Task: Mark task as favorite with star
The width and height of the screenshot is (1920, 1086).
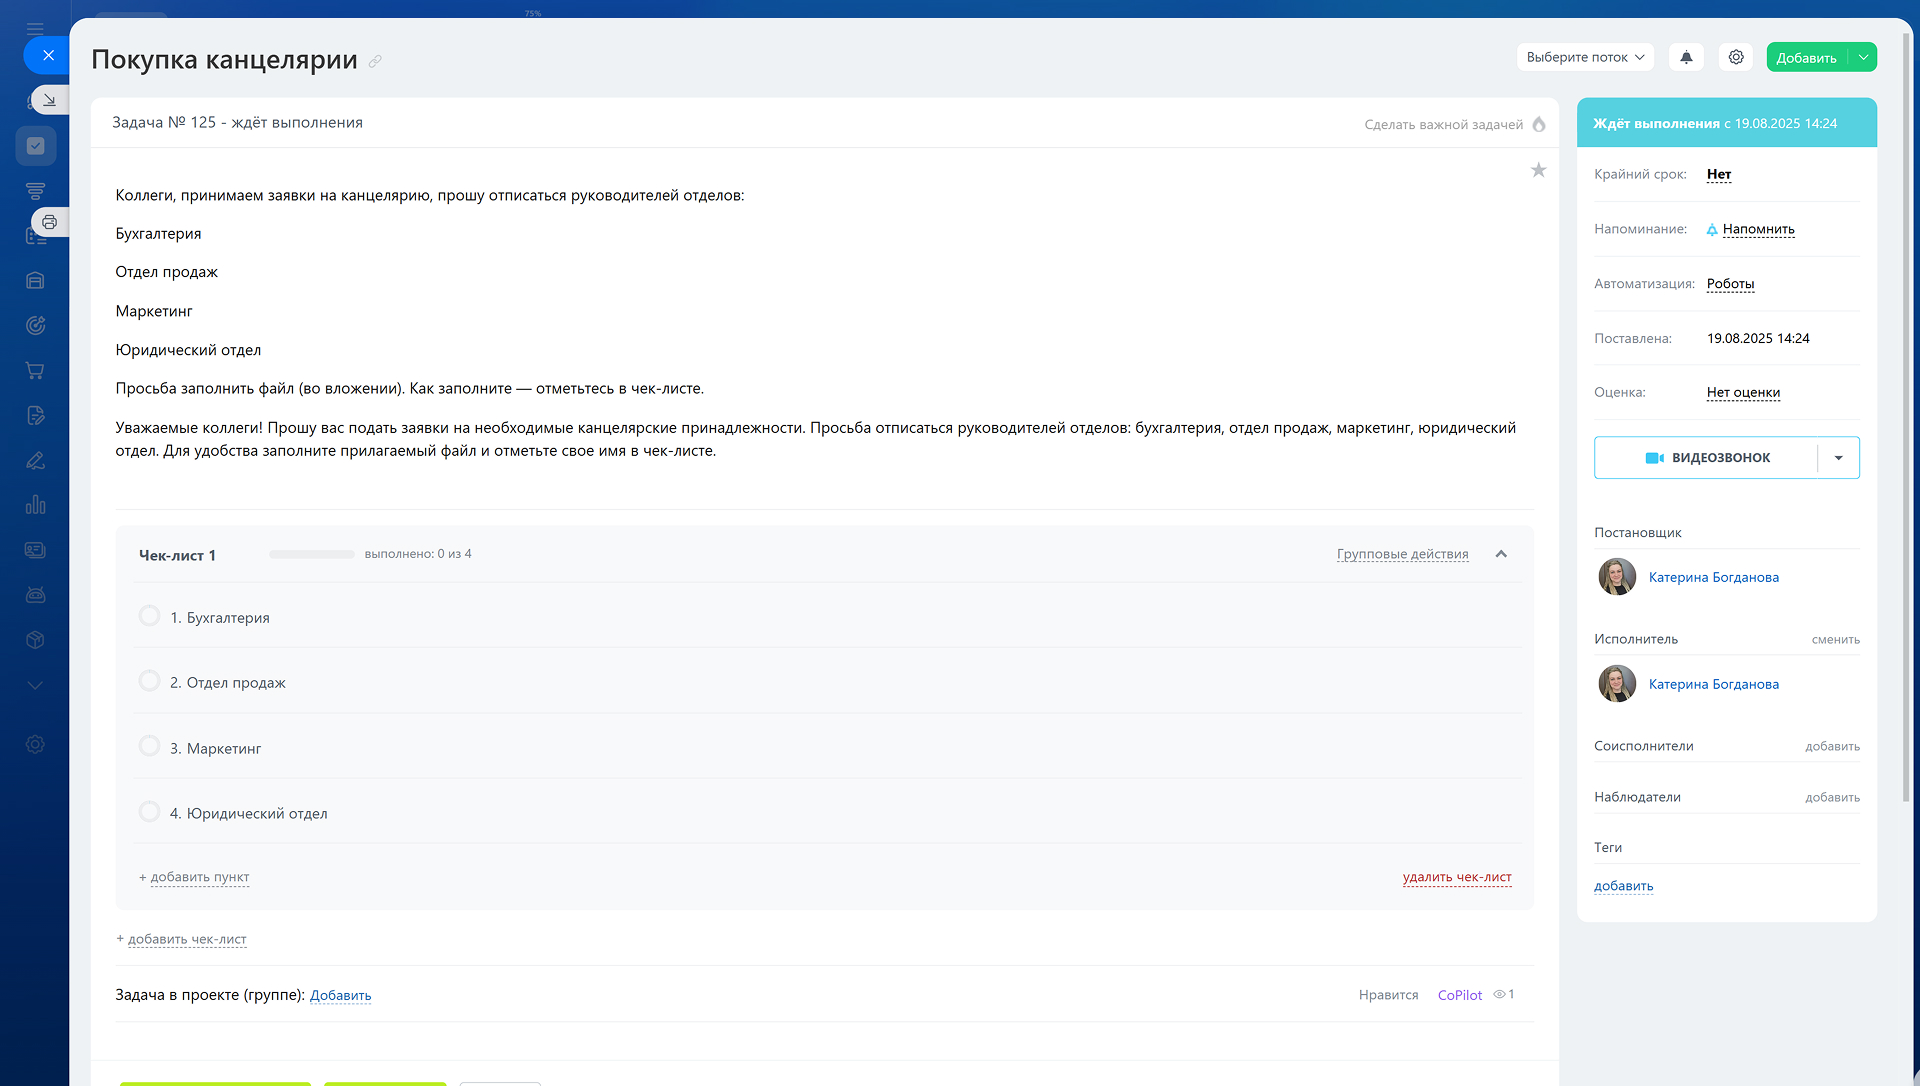Action: pyautogui.click(x=1538, y=170)
